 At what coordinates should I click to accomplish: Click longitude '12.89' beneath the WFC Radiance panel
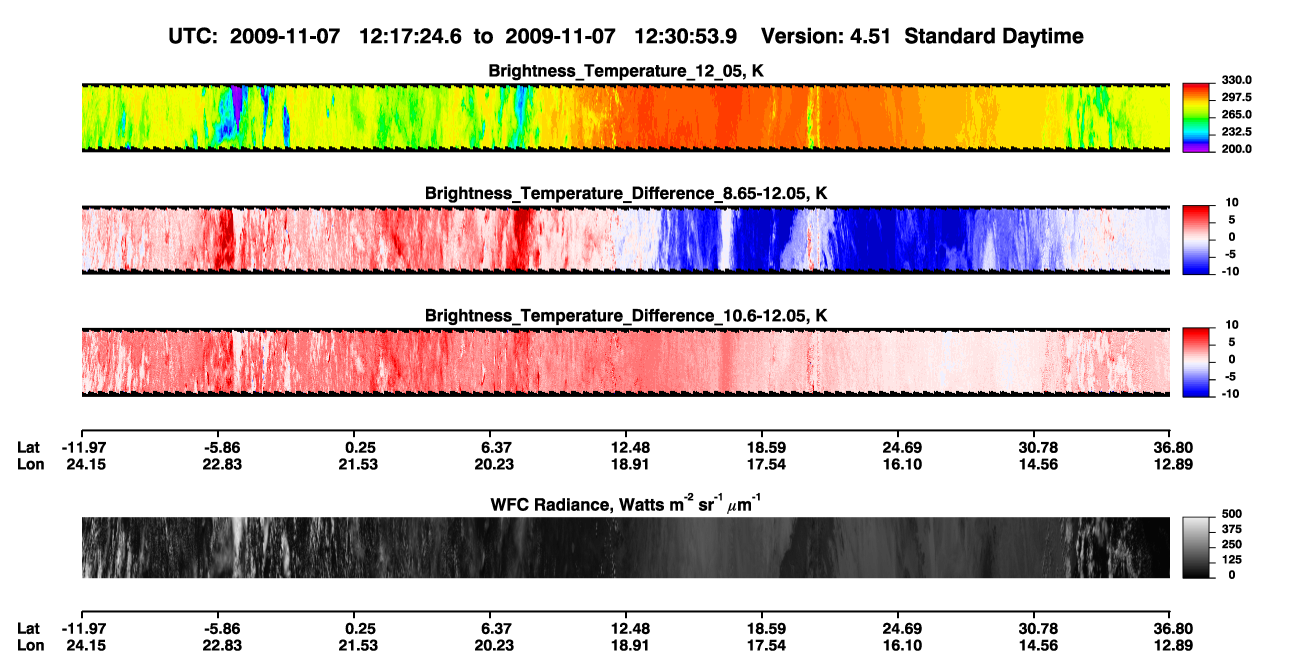coord(1170,645)
